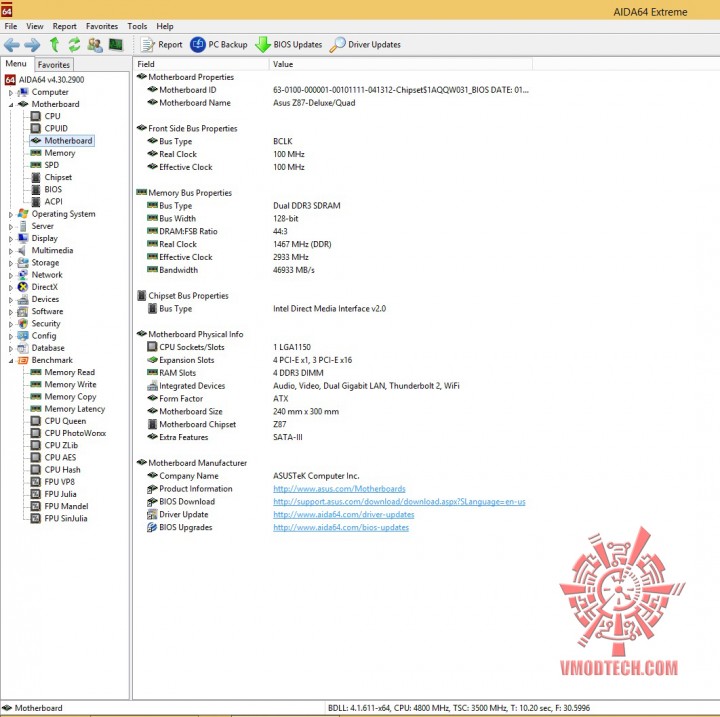Expand the Server tree node
Image resolution: width=720 pixels, height=717 pixels.
(x=11, y=226)
